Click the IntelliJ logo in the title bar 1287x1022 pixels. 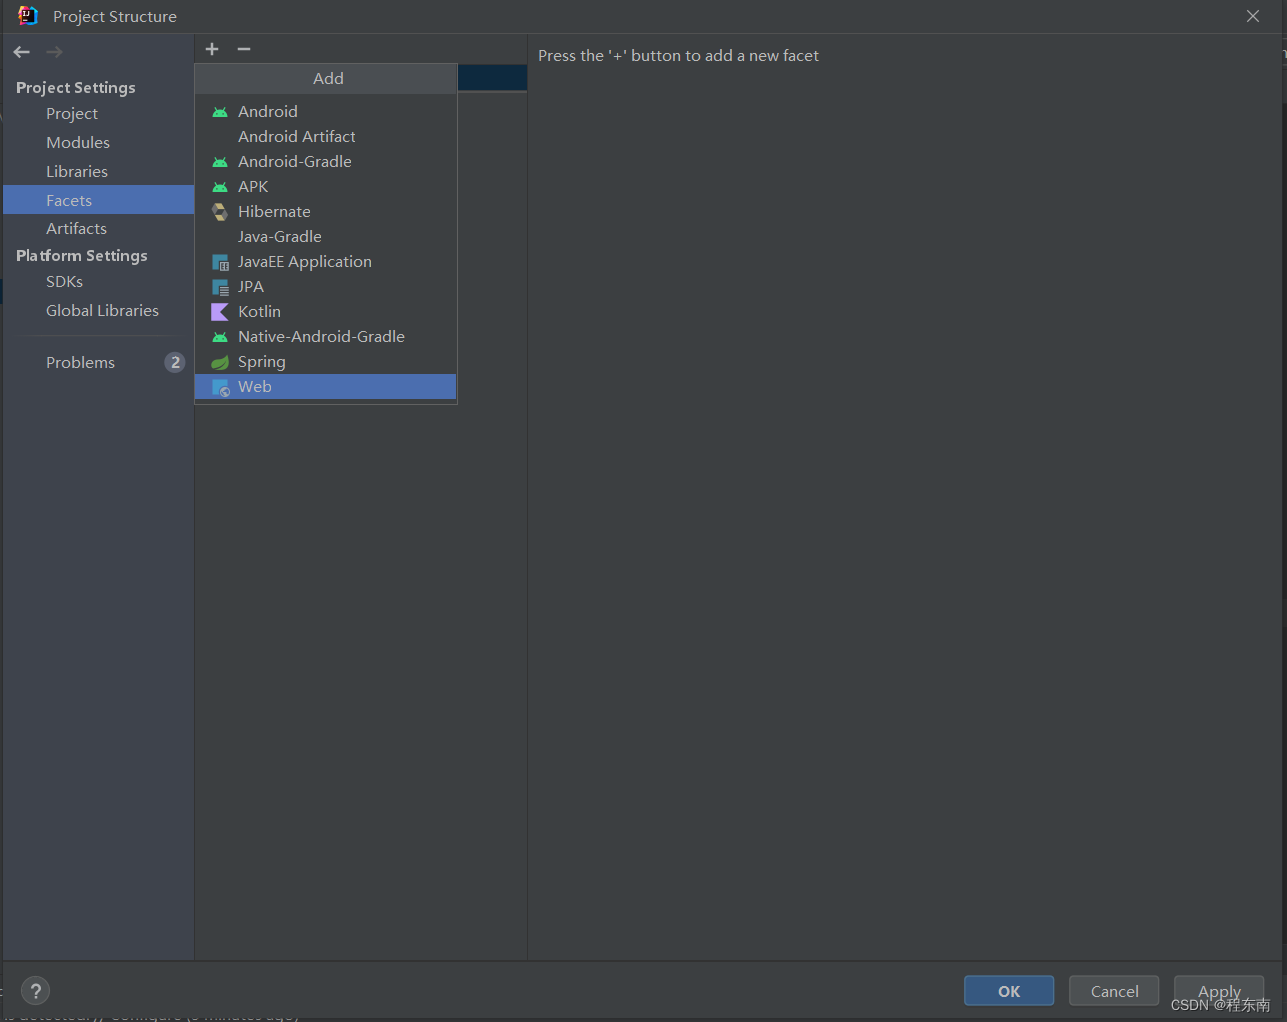pyautogui.click(x=28, y=16)
